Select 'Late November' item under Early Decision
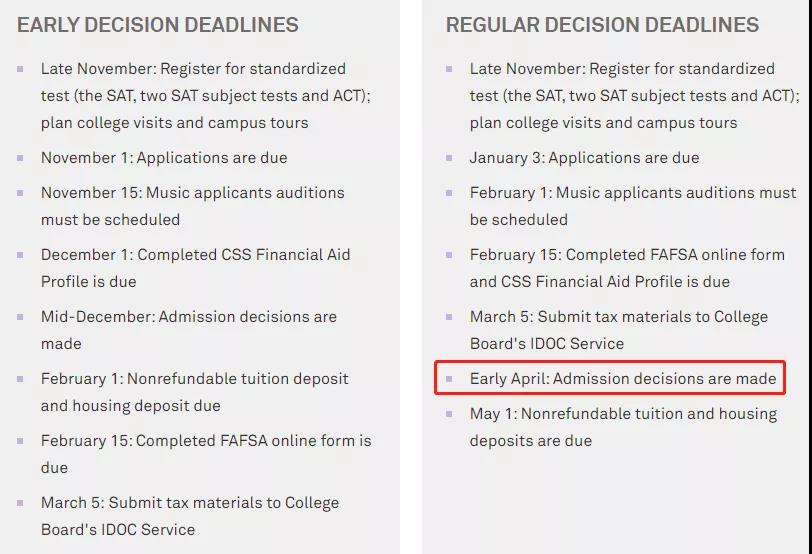812x554 pixels. coord(193,96)
